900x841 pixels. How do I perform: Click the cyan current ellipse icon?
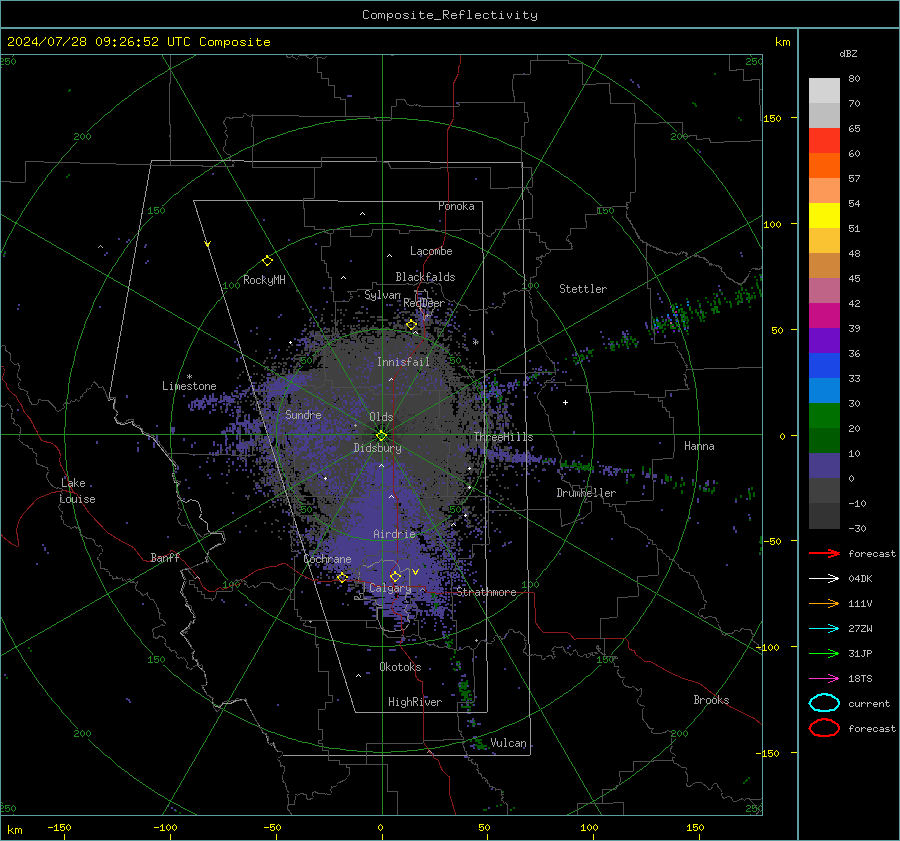pos(824,703)
